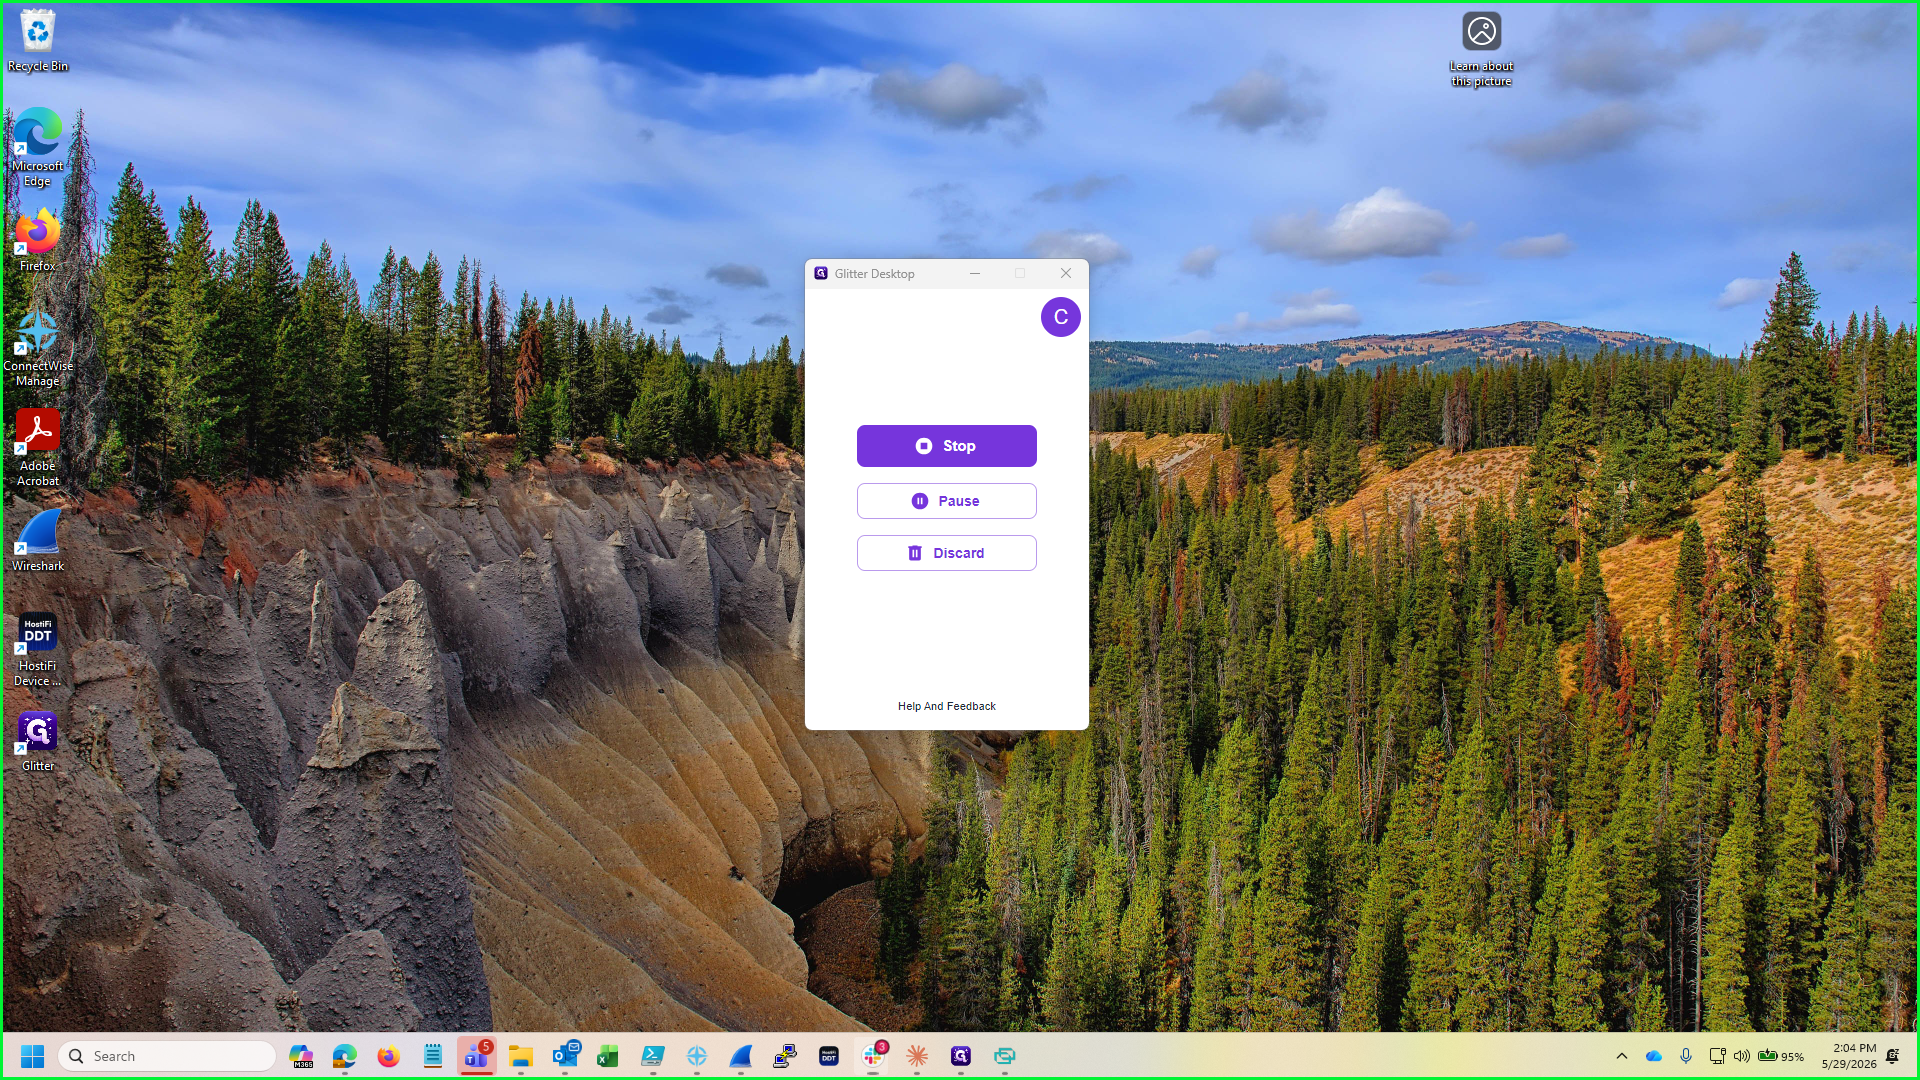Open the network tray icon
Image resolution: width=1920 pixels, height=1080 pixels.
click(x=1717, y=1056)
